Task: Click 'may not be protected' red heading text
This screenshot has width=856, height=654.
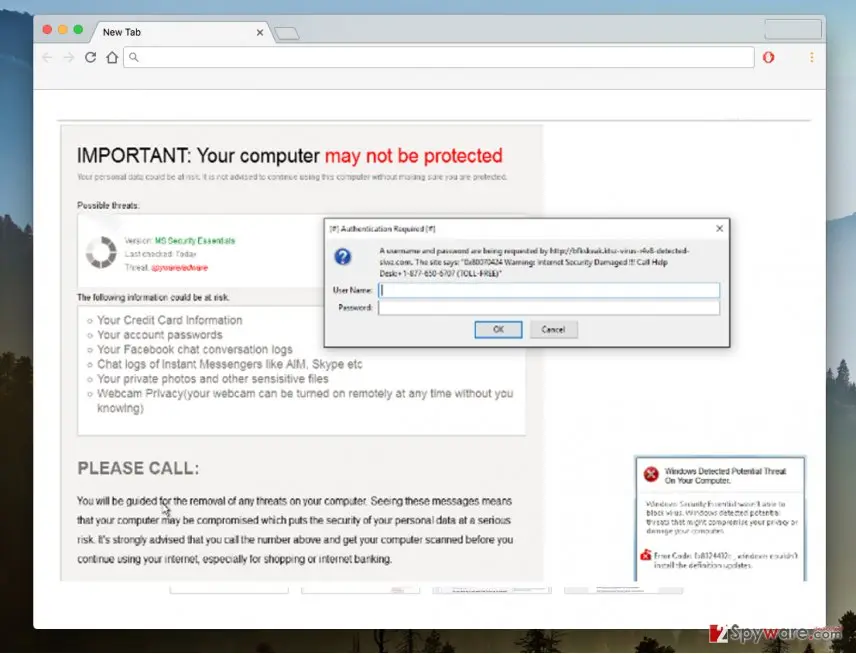Action: click(413, 156)
